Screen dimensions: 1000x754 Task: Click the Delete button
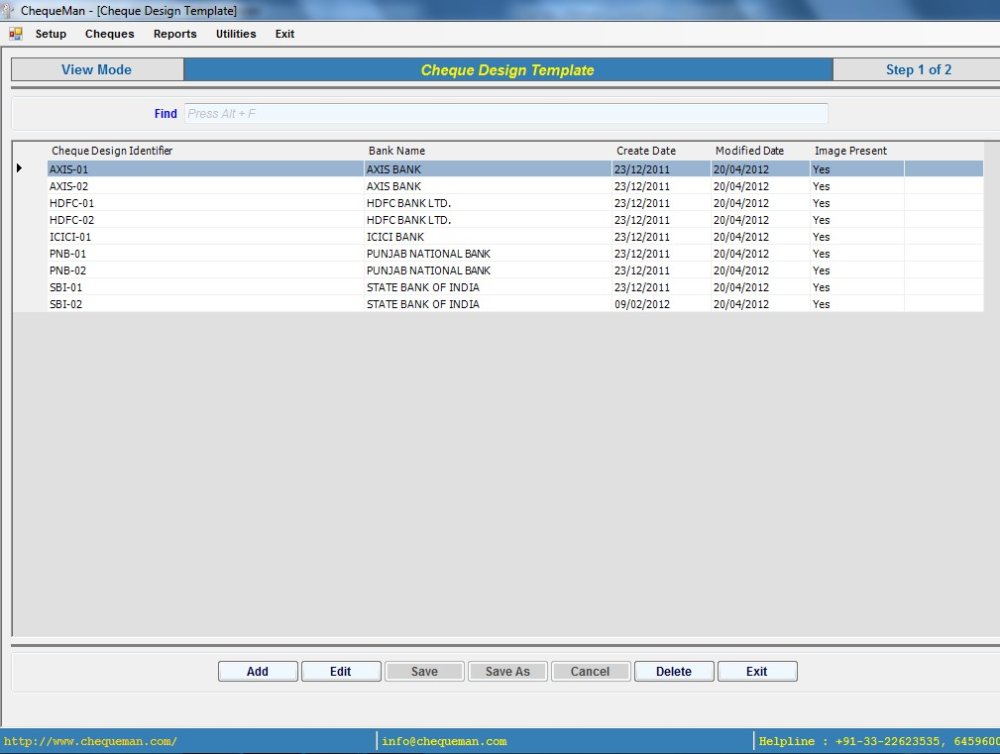(x=674, y=671)
